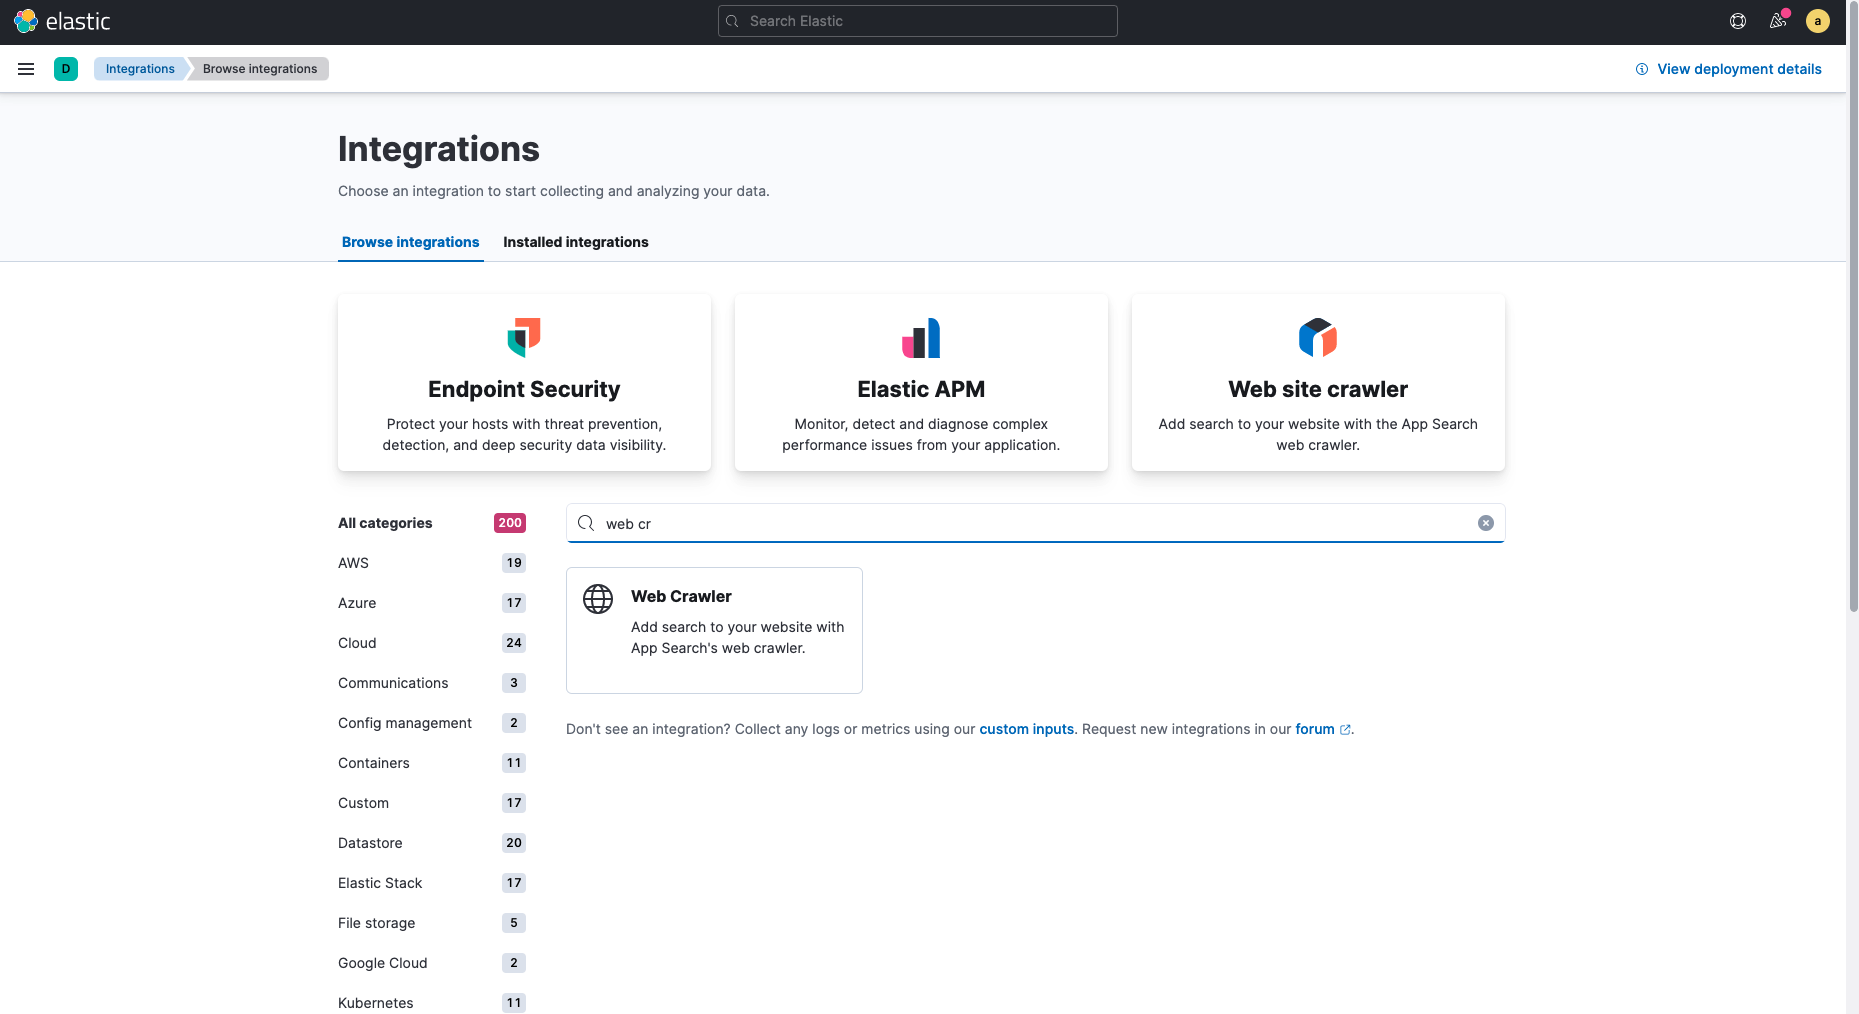Select the All categories filter

(x=385, y=523)
